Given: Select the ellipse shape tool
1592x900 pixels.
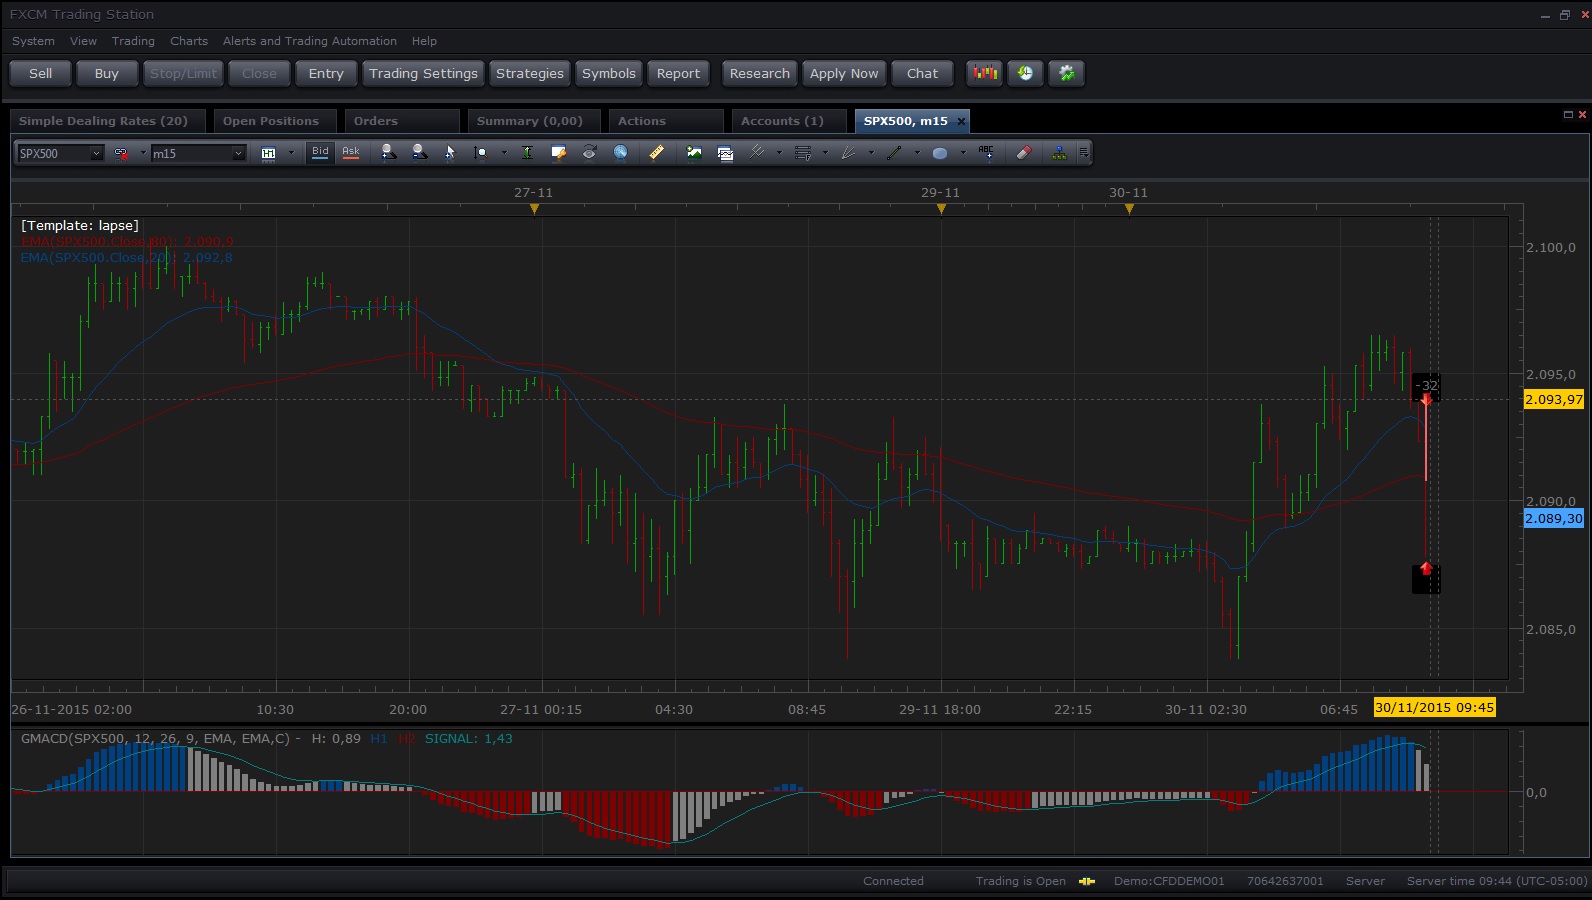Looking at the screenshot, I should click(x=940, y=152).
